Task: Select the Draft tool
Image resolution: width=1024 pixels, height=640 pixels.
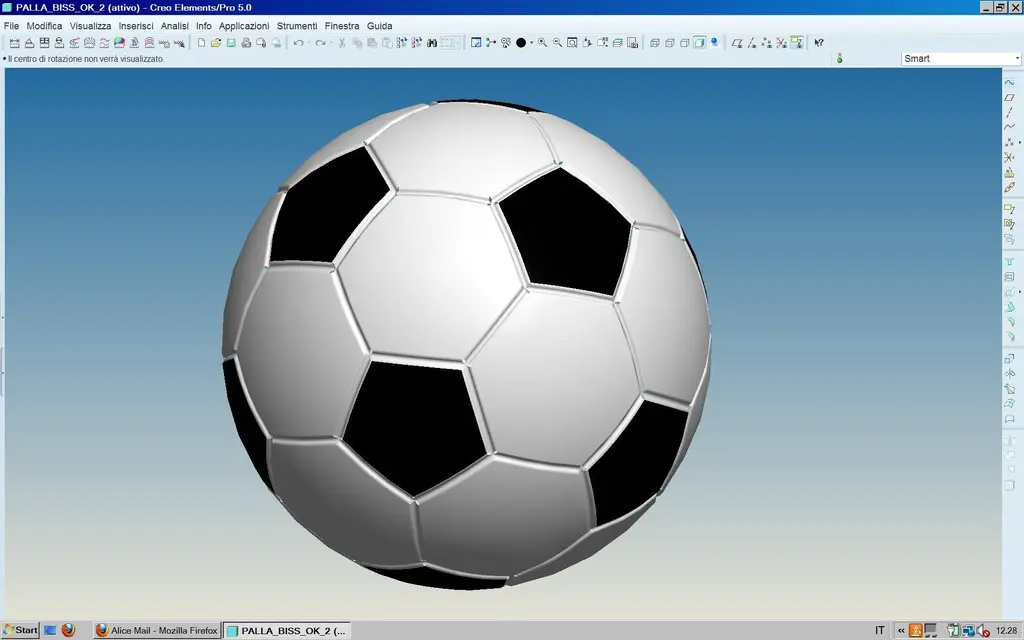Action: point(1009,307)
